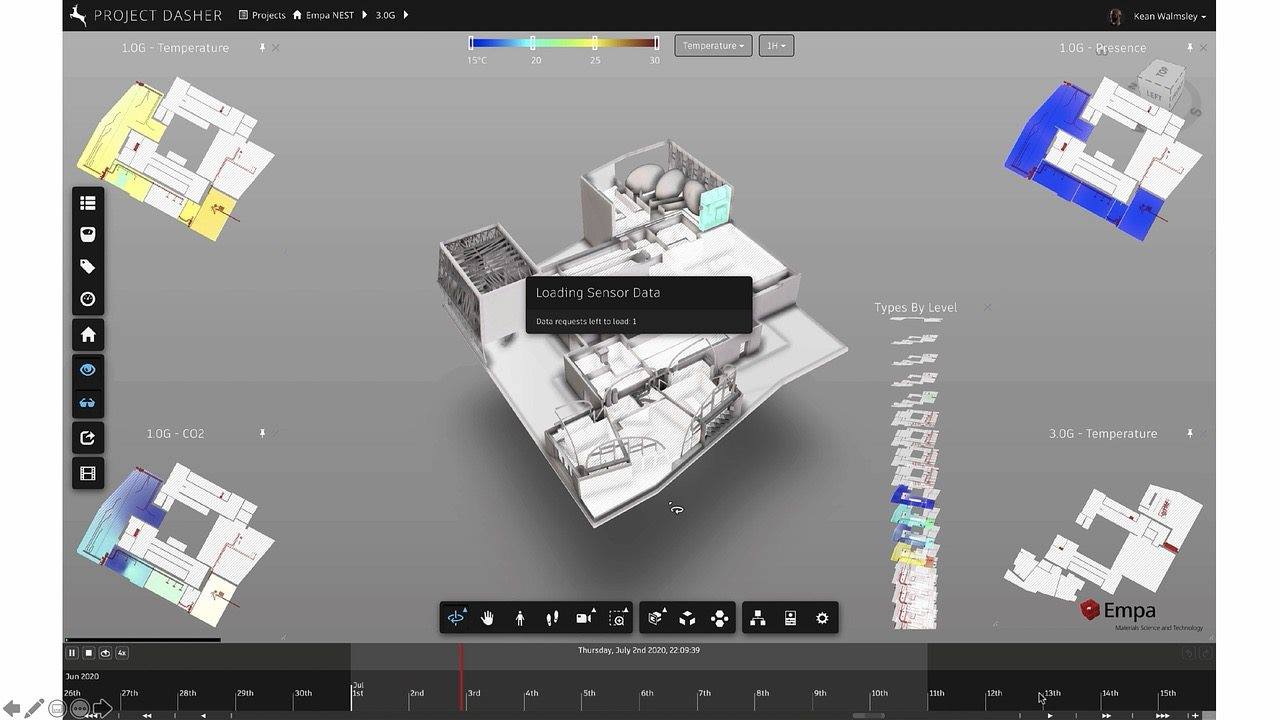This screenshot has height=720, width=1280.
Task: Open the tag icon in the left sidebar
Action: 88,267
